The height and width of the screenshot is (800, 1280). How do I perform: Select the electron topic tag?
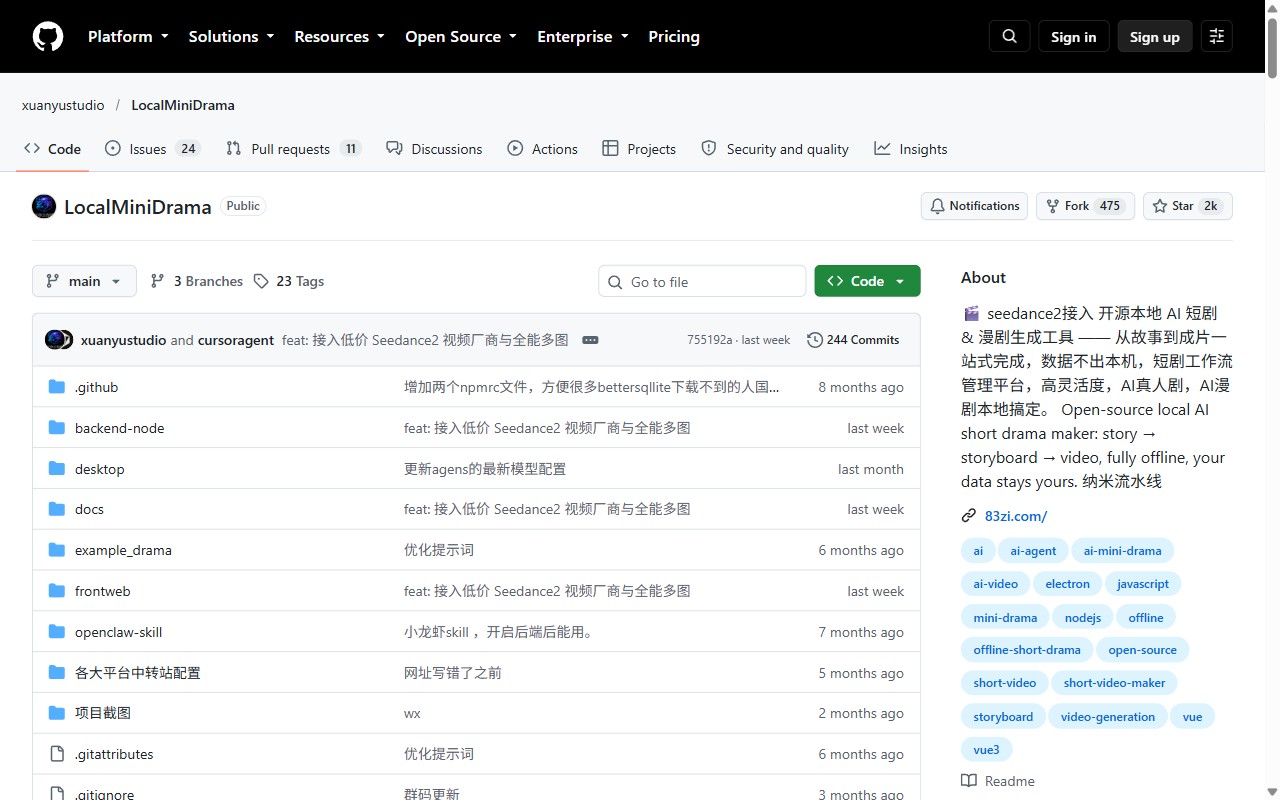click(1068, 584)
